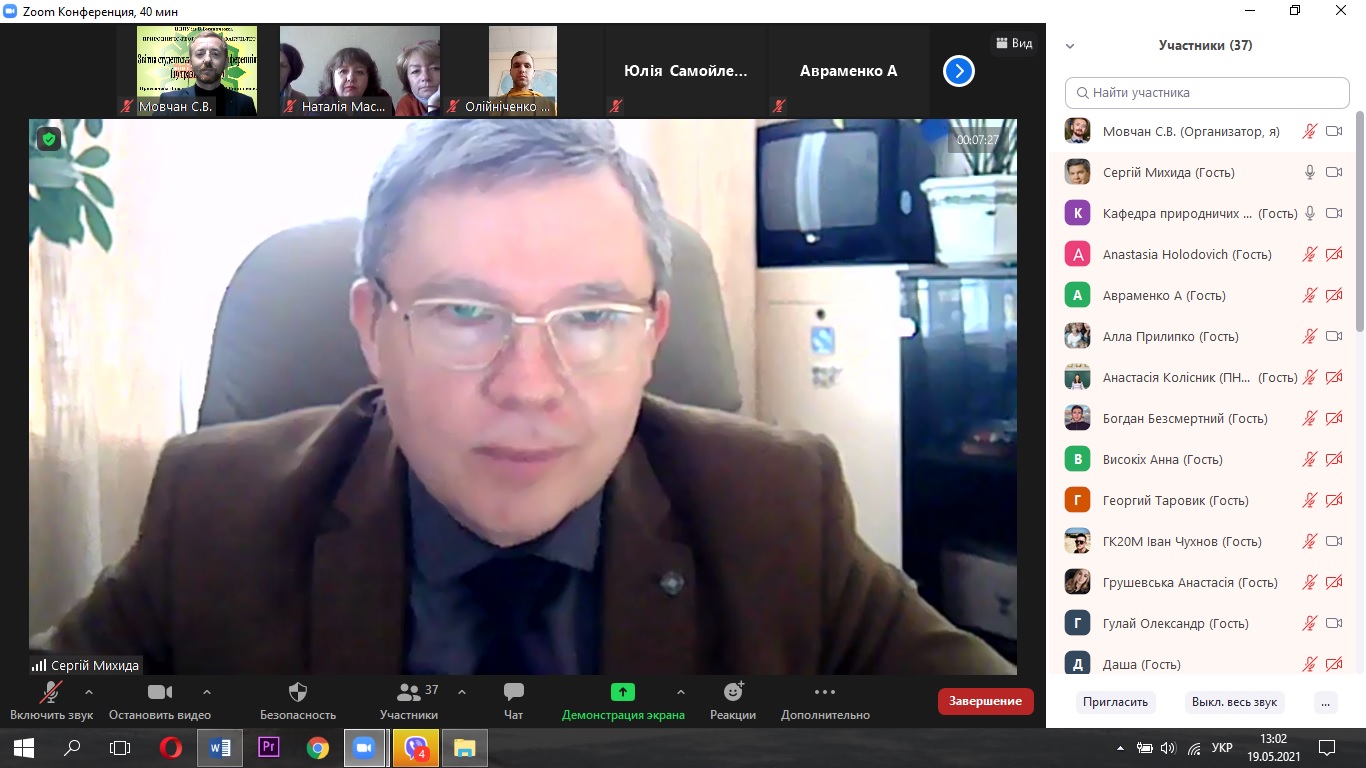Screen dimensions: 1366x768
Task: Click the green encryption shield icon on video
Action: (x=48, y=139)
